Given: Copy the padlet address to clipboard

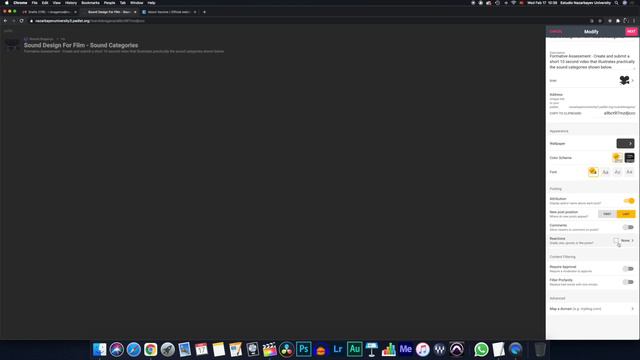Looking at the screenshot, I should pos(565,113).
